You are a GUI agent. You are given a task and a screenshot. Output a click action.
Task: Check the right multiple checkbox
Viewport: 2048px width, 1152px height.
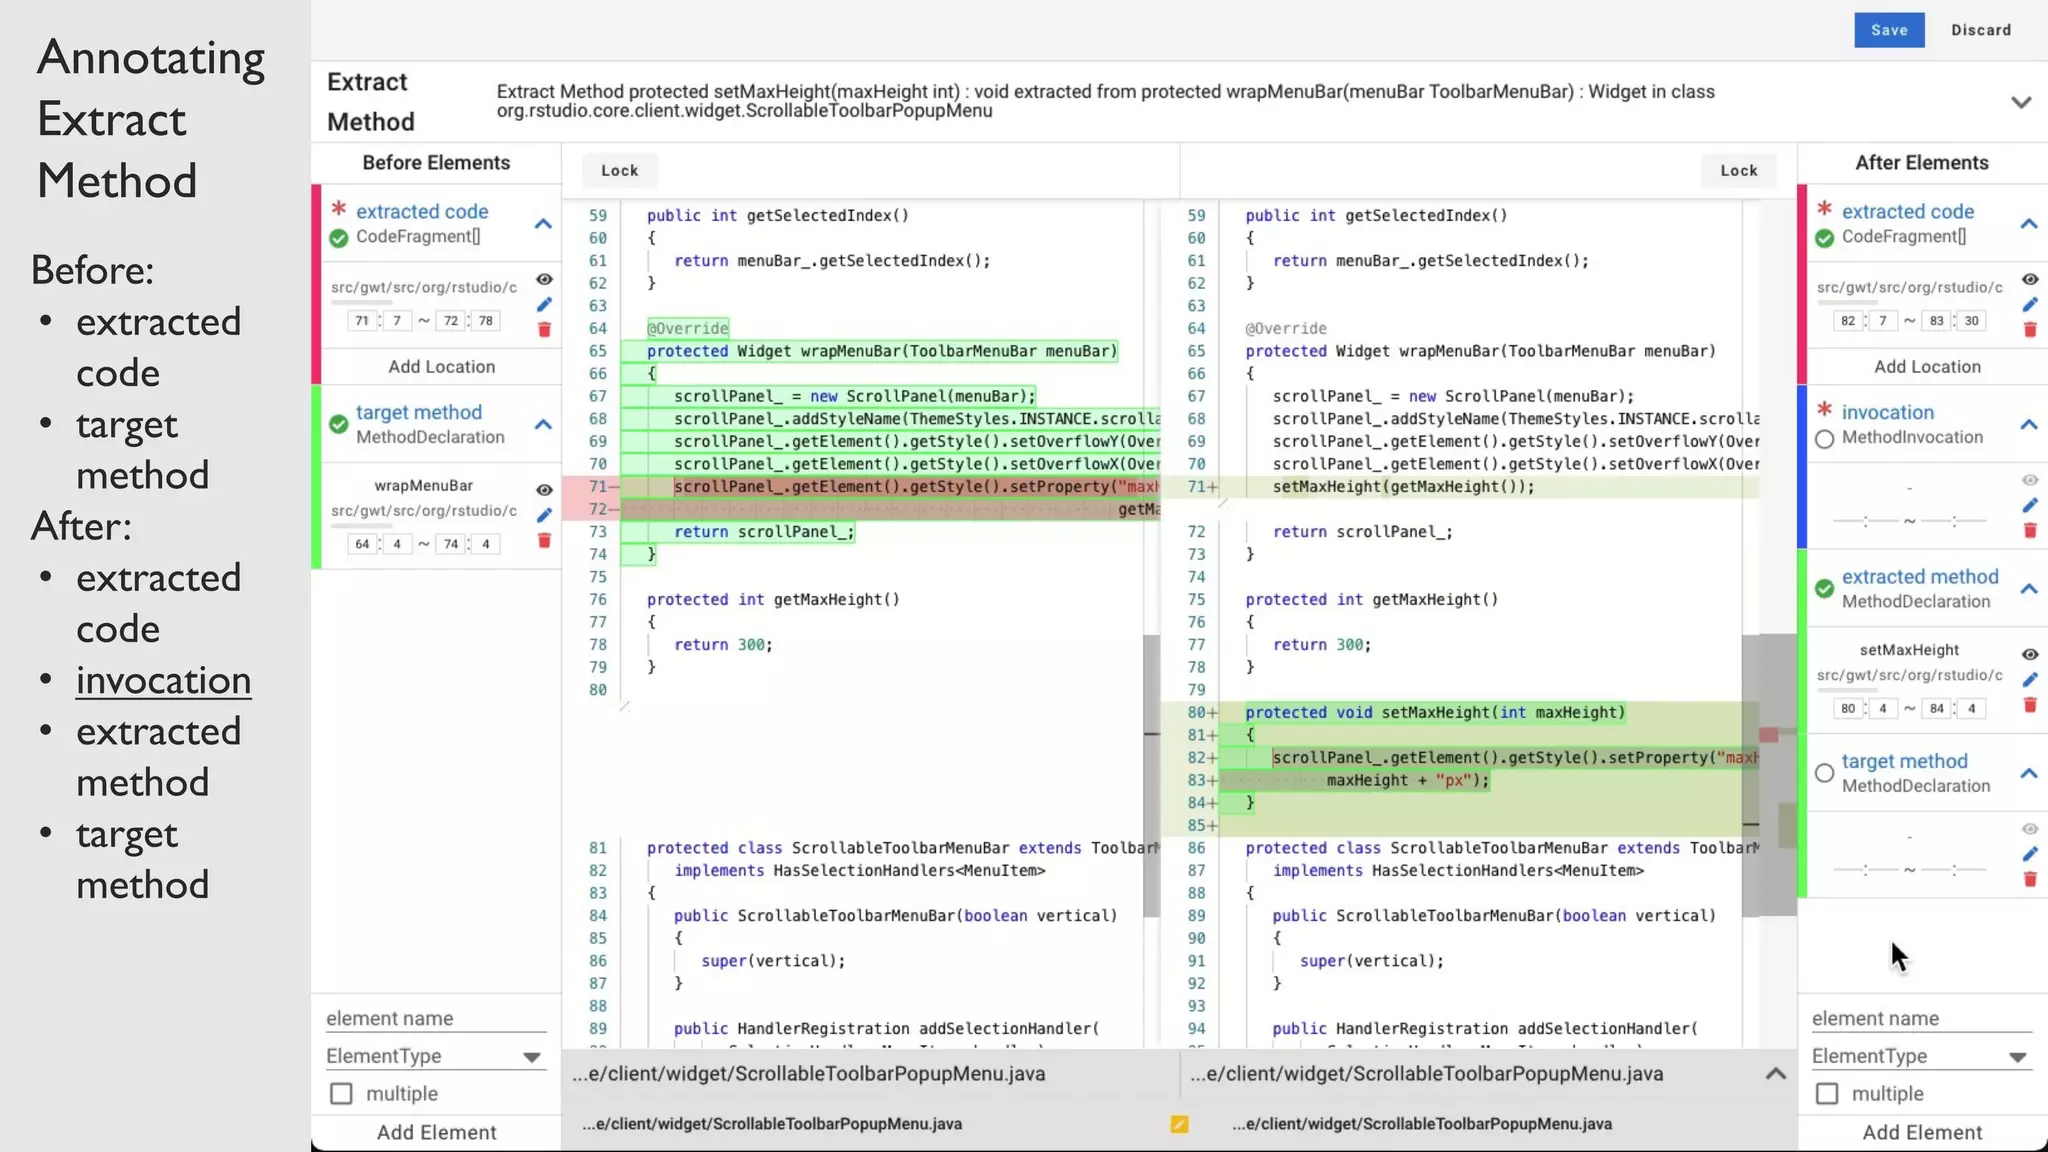click(1827, 1094)
